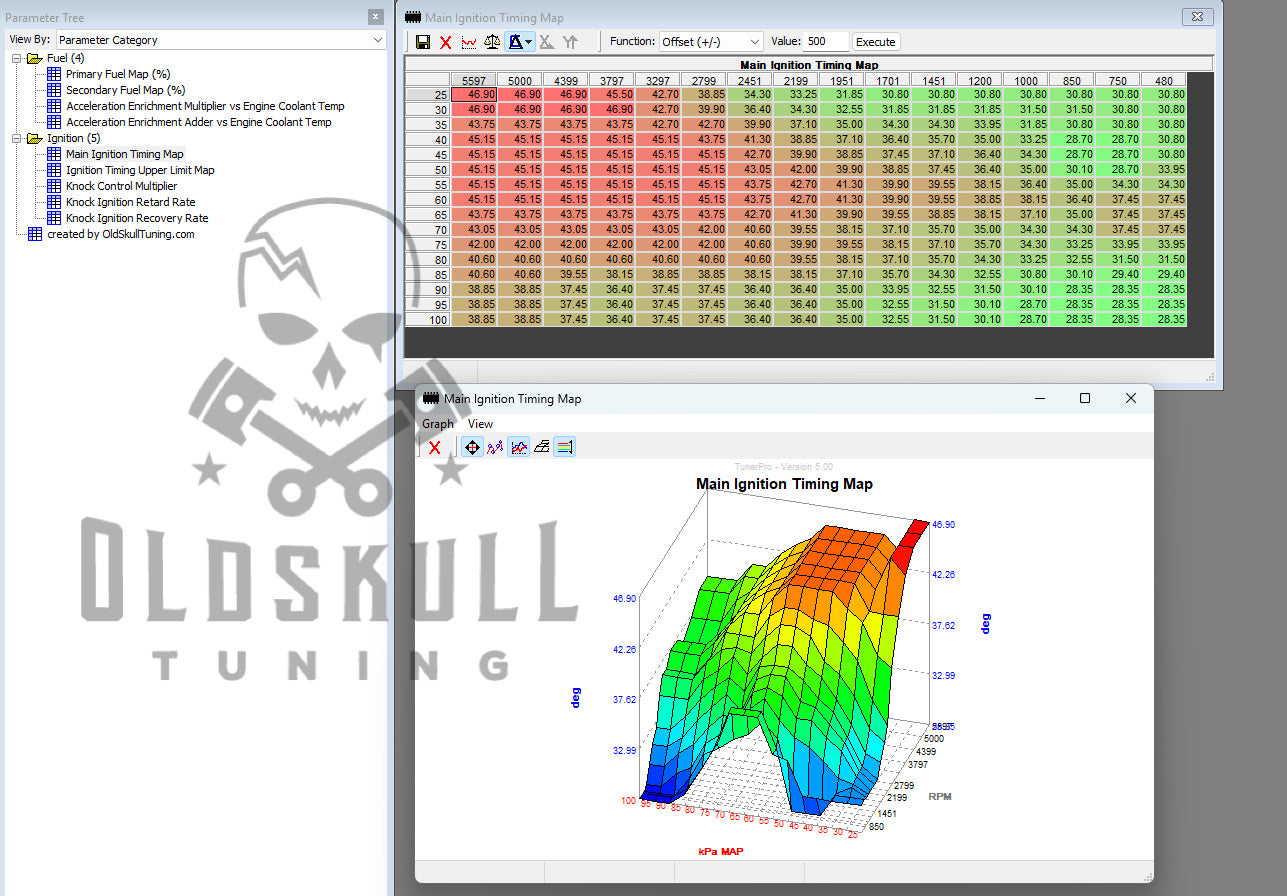Open the View By Parameter Category dropdown
1287x896 pixels.
click(x=220, y=40)
